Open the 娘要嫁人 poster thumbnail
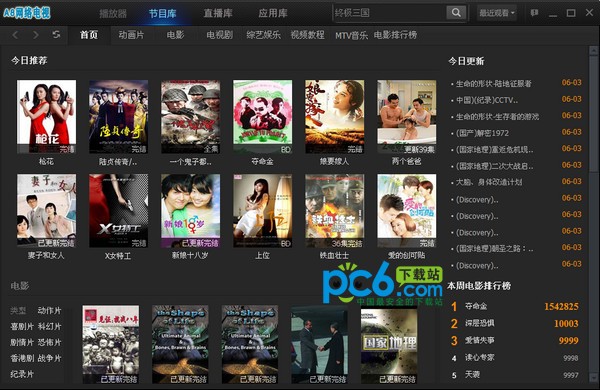 334,117
